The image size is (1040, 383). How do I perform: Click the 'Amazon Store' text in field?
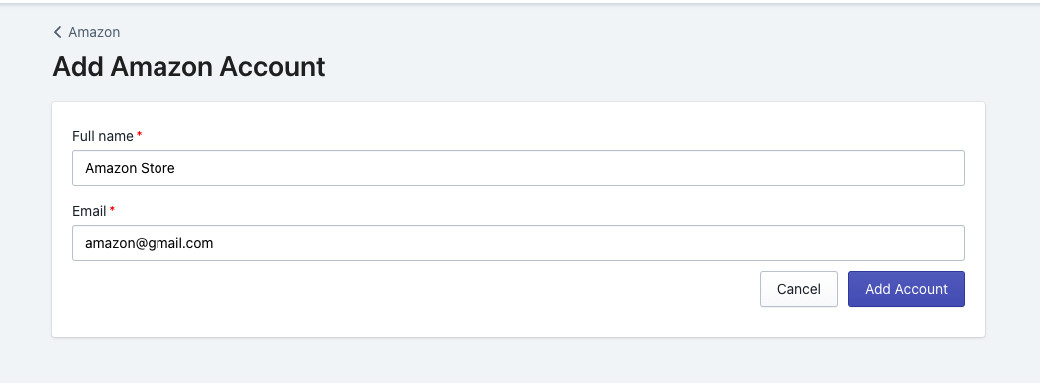coord(130,168)
